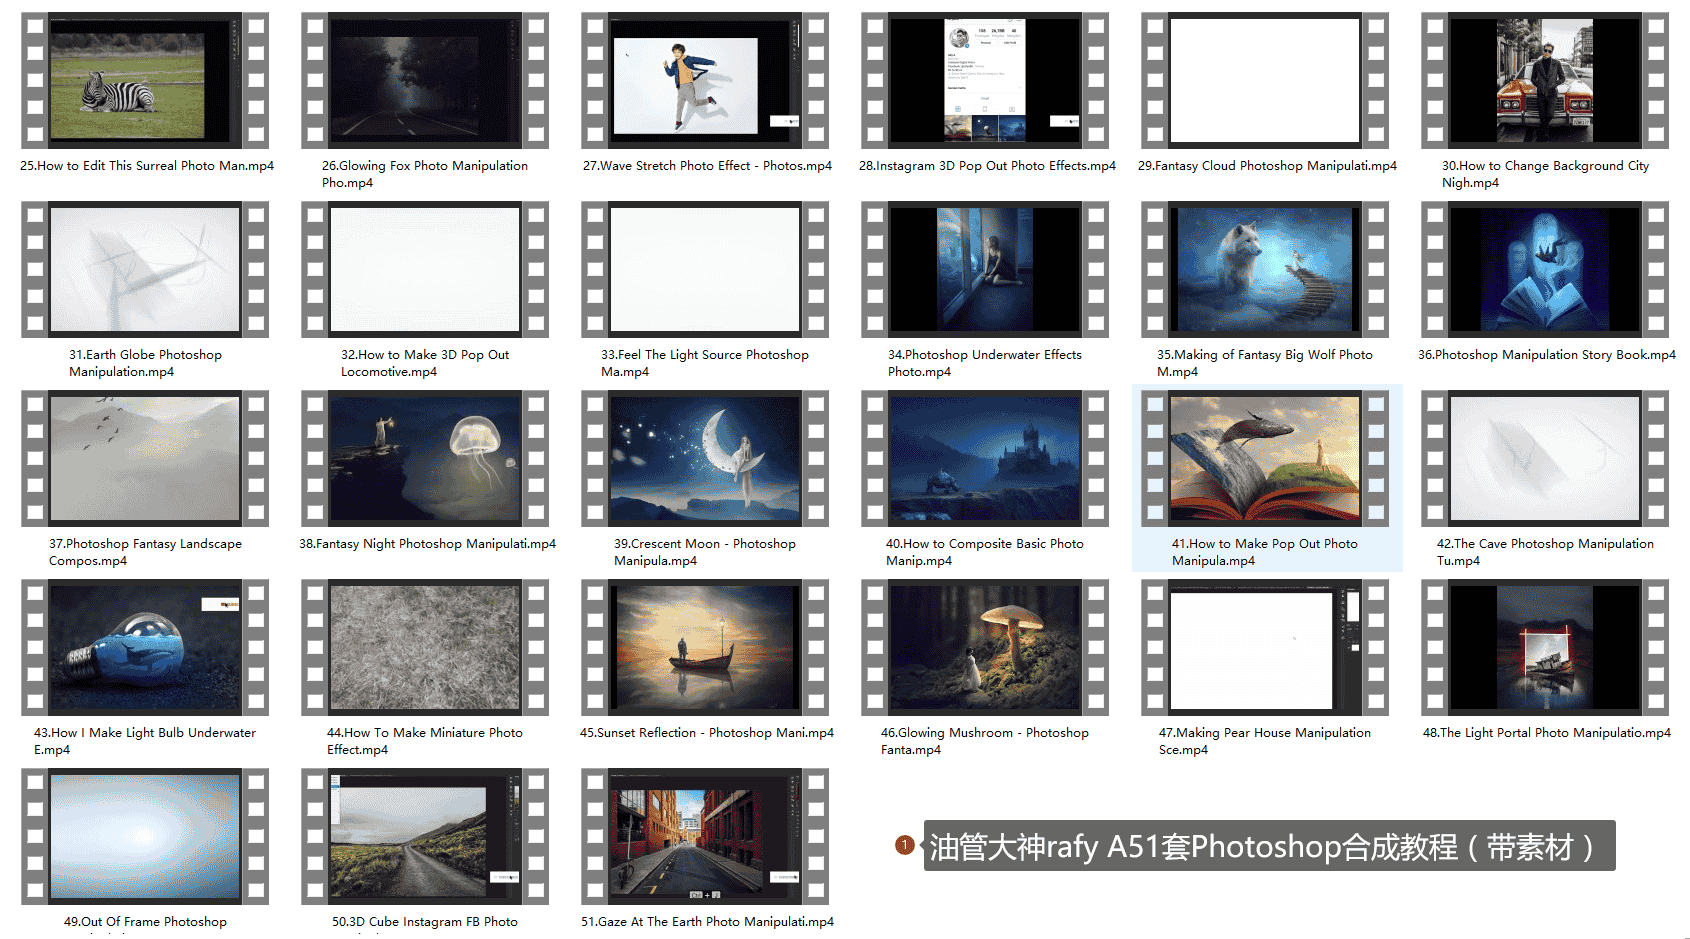Choose 37.Photoshop Fantasy Landscape video icon
Screen dimensions: 1690x939
[145, 458]
